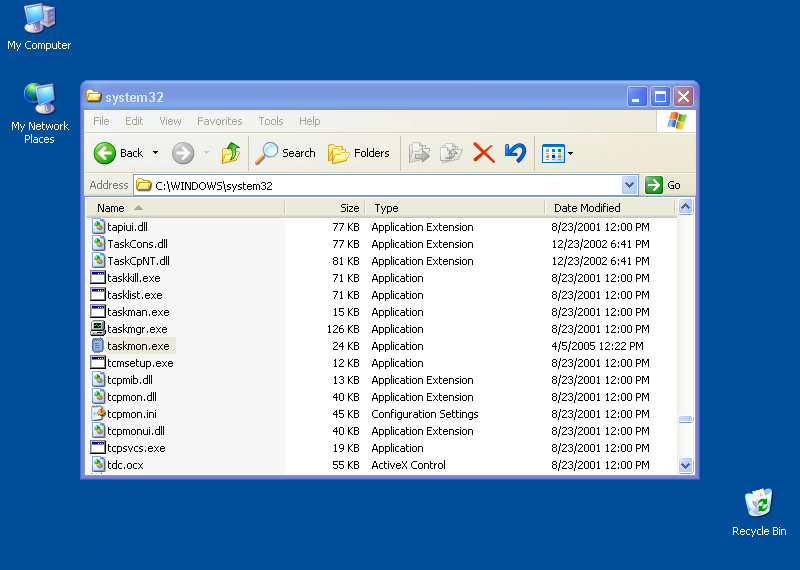The width and height of the screenshot is (800, 570).
Task: Open the View menu
Action: [x=170, y=121]
